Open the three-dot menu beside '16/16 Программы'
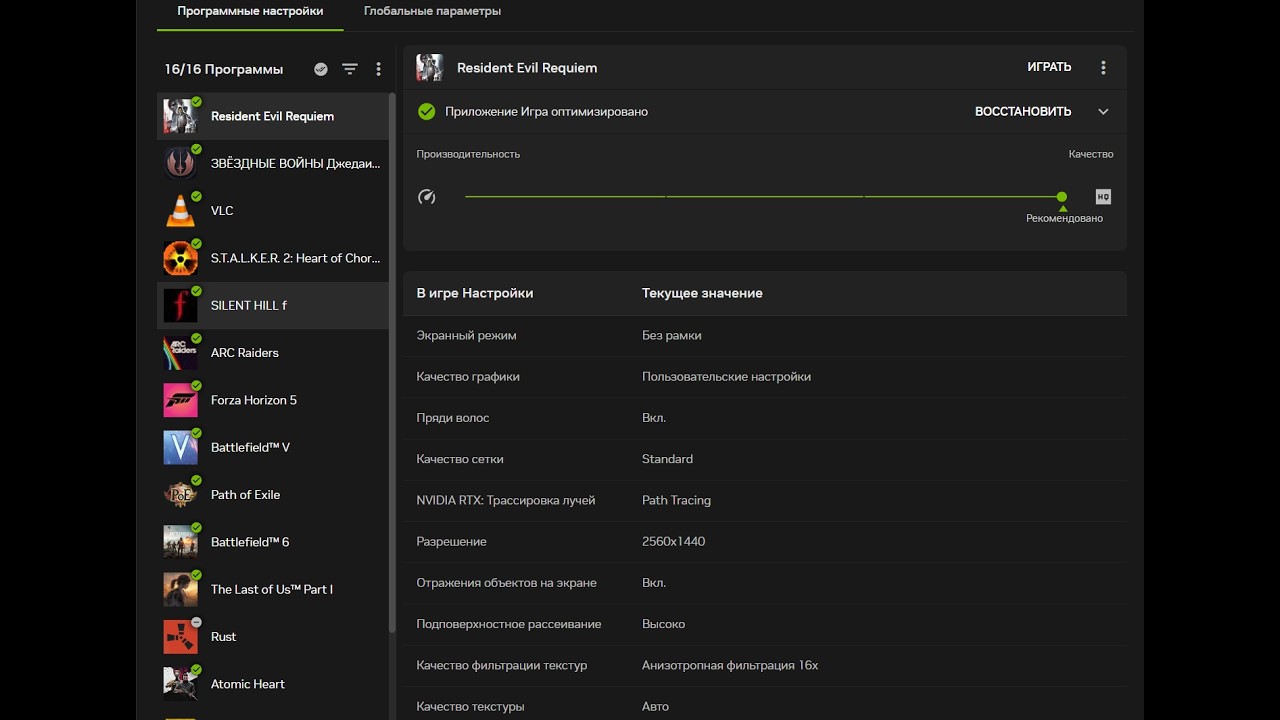1280x720 pixels. (x=378, y=69)
